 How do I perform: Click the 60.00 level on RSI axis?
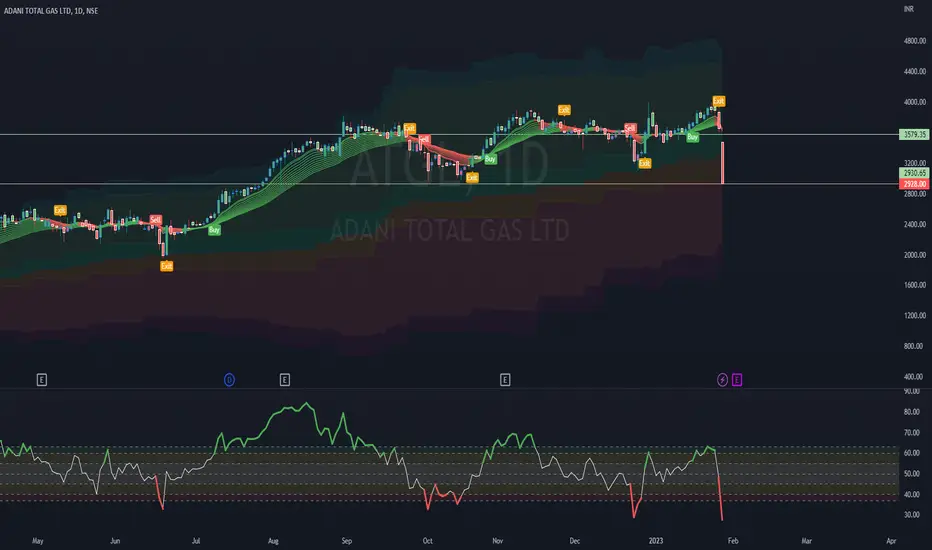pyautogui.click(x=912, y=452)
